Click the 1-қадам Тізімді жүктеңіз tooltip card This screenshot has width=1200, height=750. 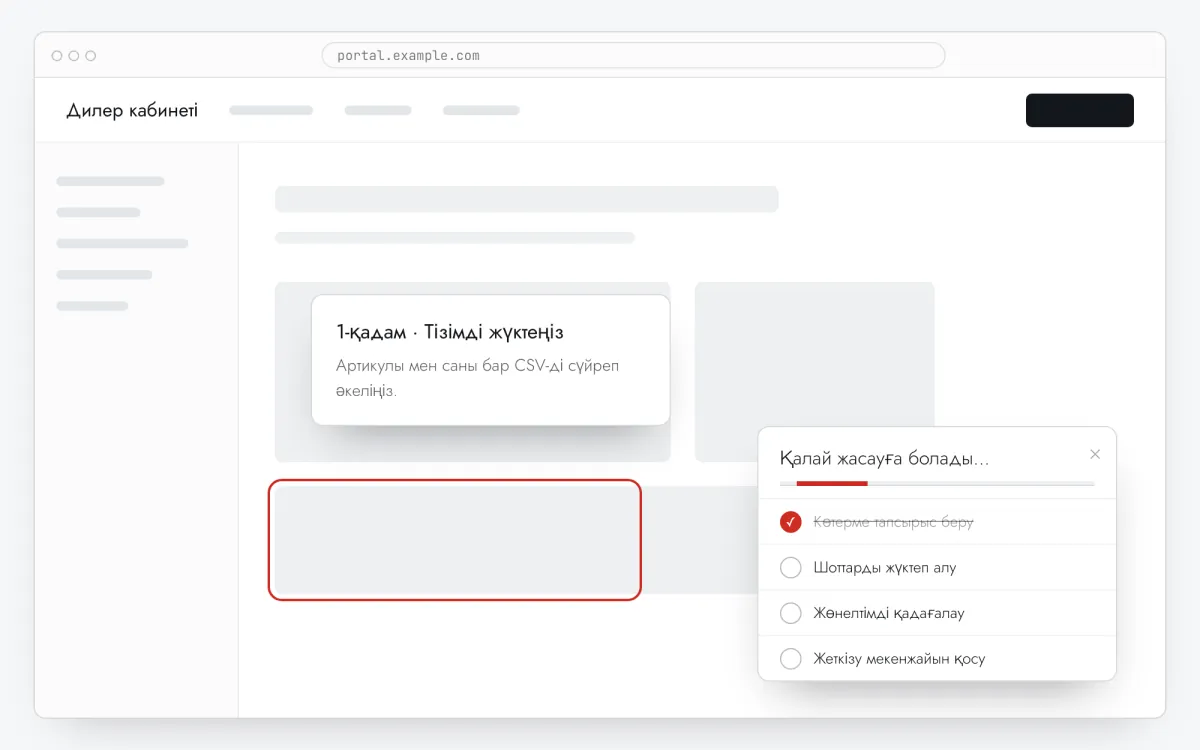click(x=491, y=360)
